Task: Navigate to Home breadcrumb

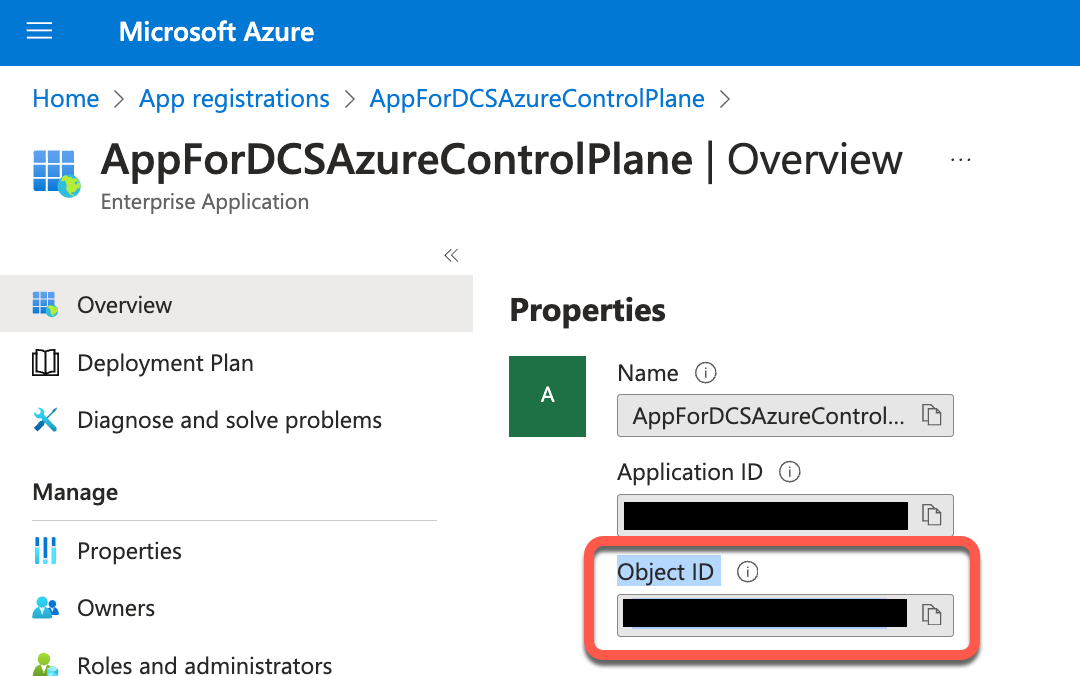Action: (66, 99)
